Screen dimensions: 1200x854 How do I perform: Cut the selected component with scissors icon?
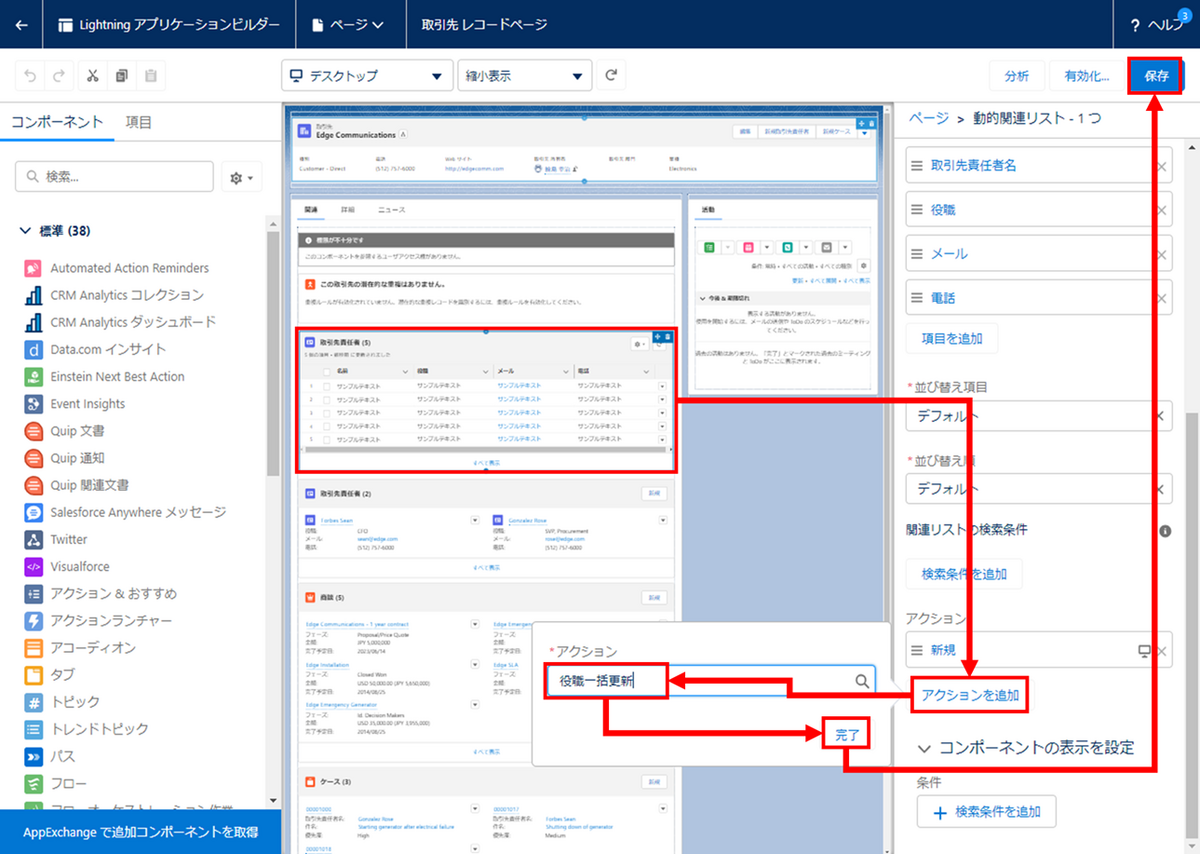[x=92, y=76]
